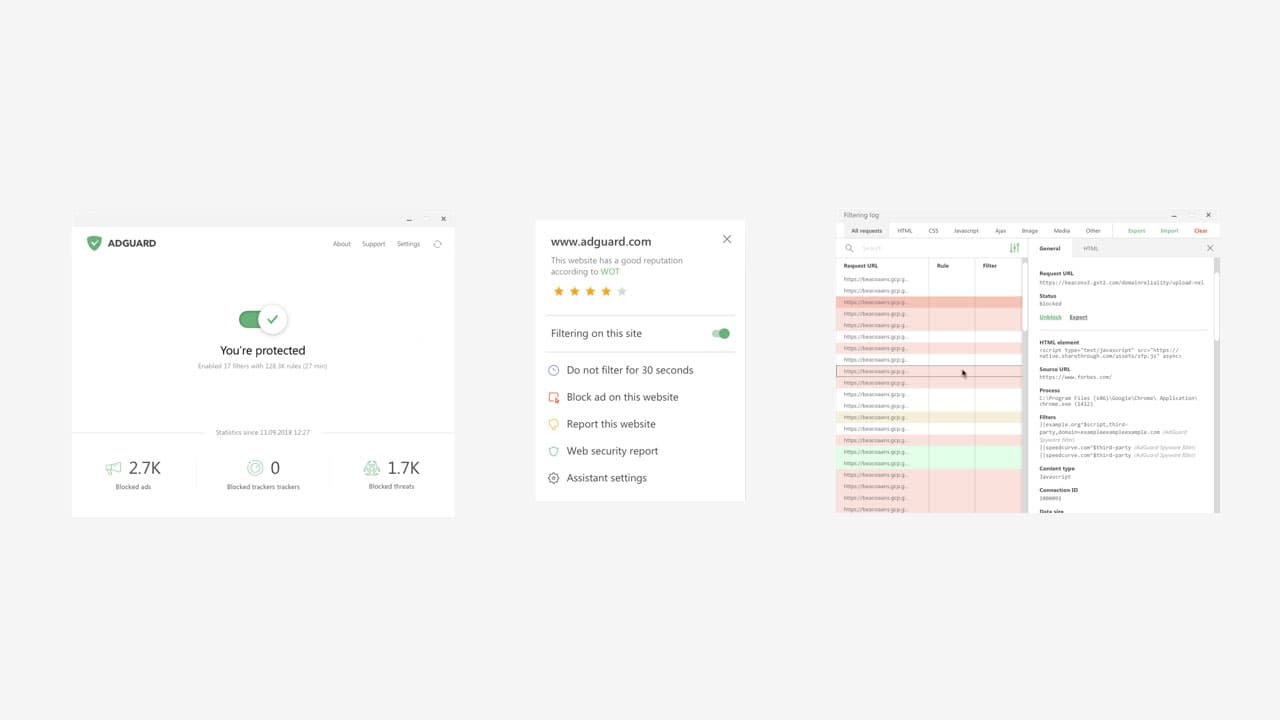1280x720 pixels.
Task: Click the request row outlined with a border
Action: 929,371
